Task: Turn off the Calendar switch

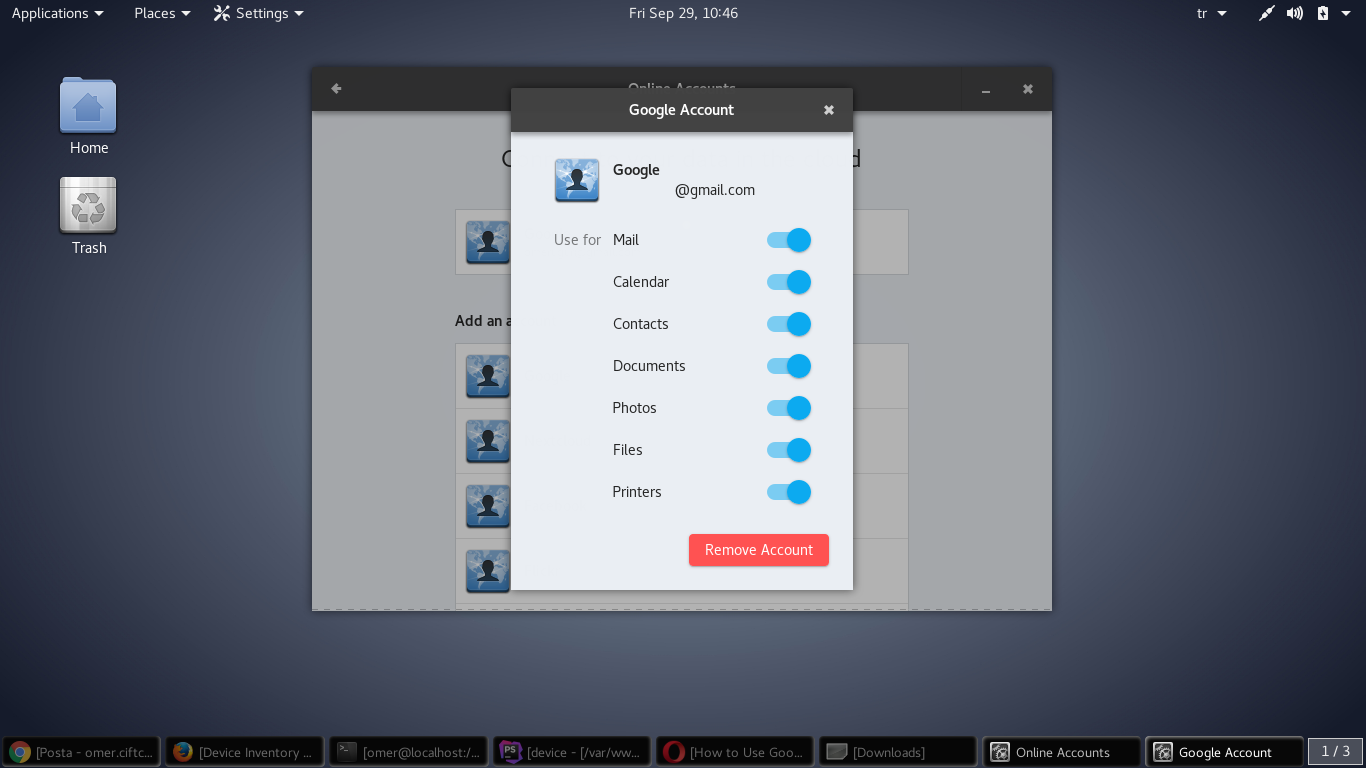Action: (x=788, y=282)
